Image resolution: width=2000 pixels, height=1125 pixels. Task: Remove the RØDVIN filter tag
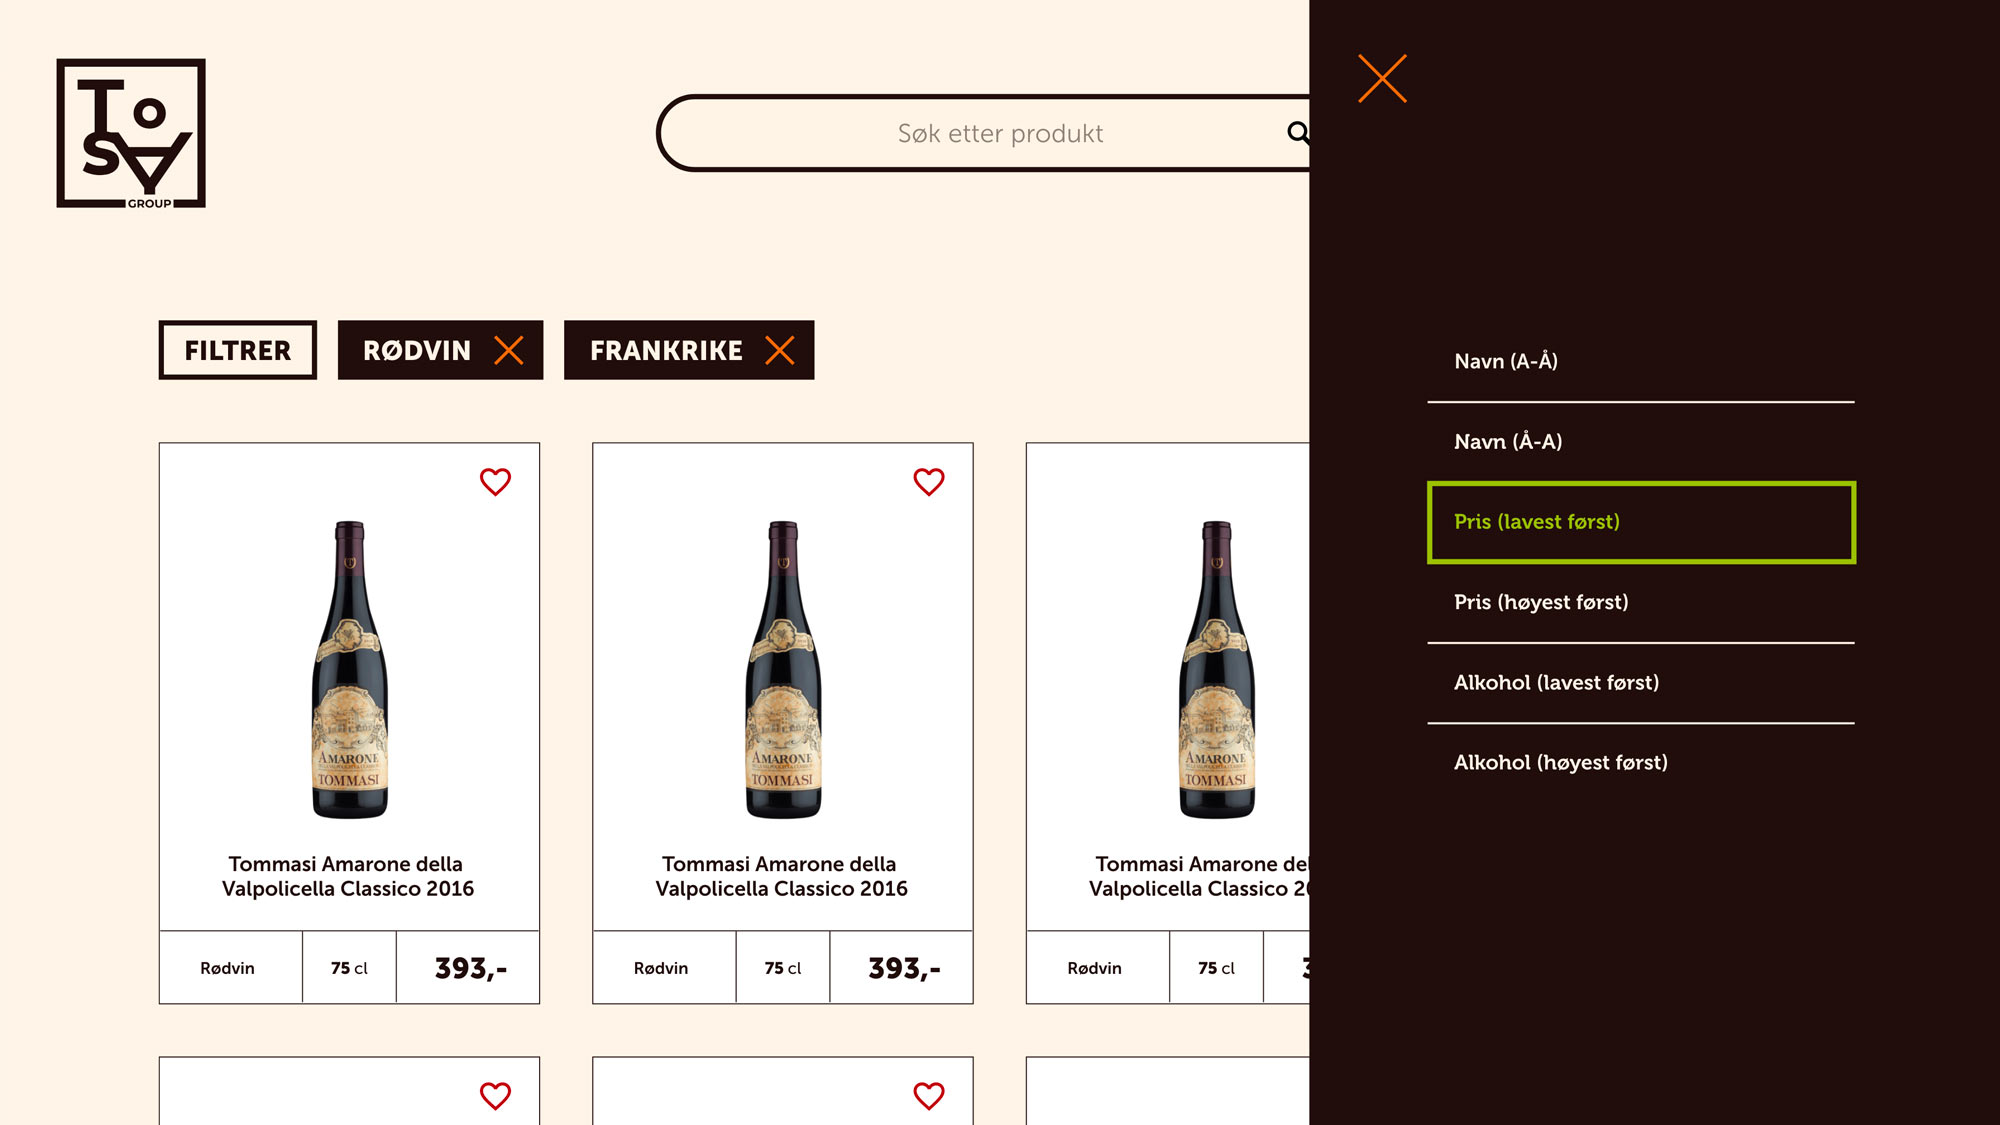pos(509,350)
